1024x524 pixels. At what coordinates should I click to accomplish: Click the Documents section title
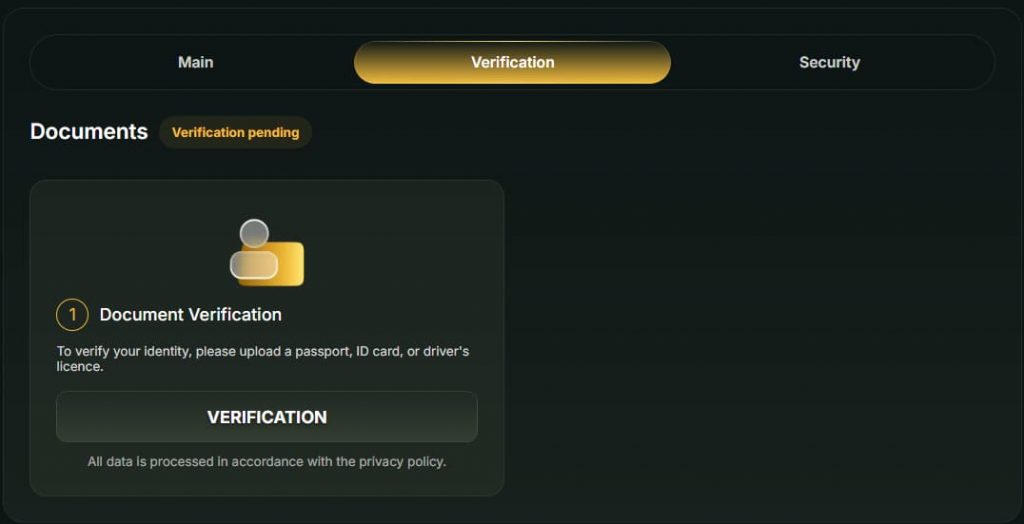[89, 131]
